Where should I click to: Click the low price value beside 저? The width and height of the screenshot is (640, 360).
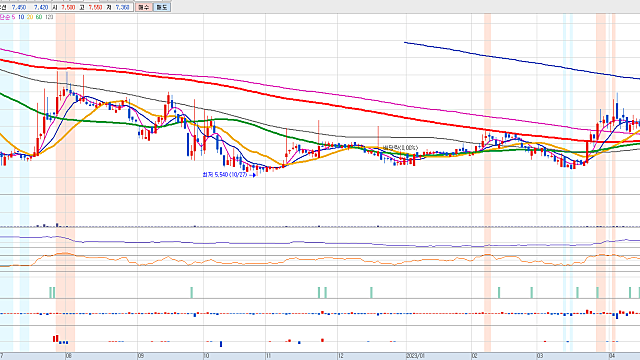122,7
